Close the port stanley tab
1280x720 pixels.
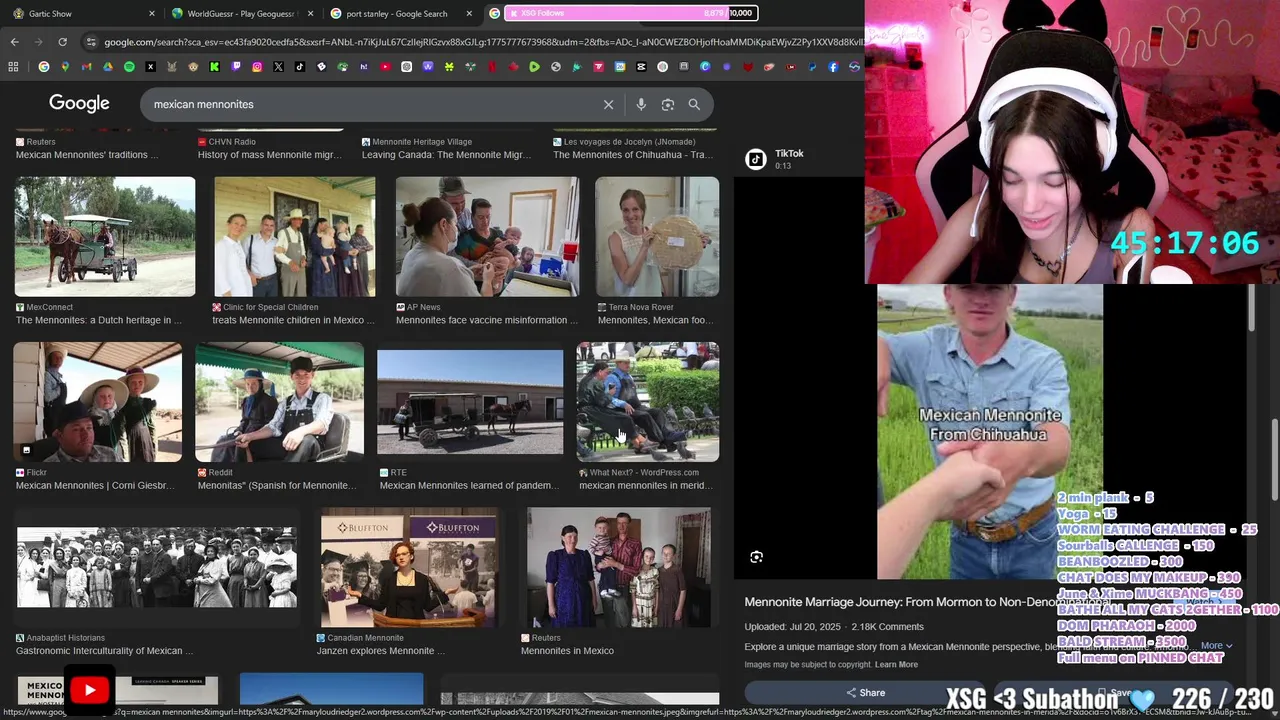[471, 14]
